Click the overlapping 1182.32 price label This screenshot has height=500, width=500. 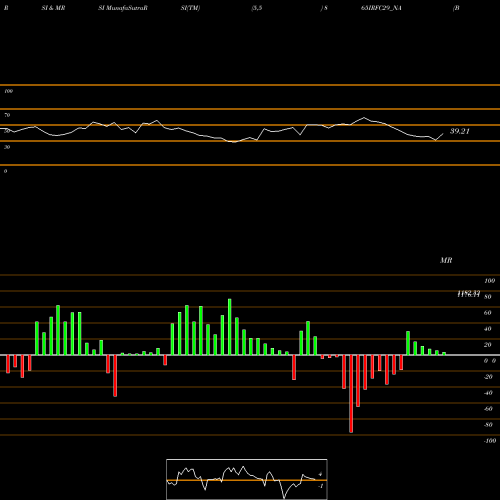tap(469, 293)
